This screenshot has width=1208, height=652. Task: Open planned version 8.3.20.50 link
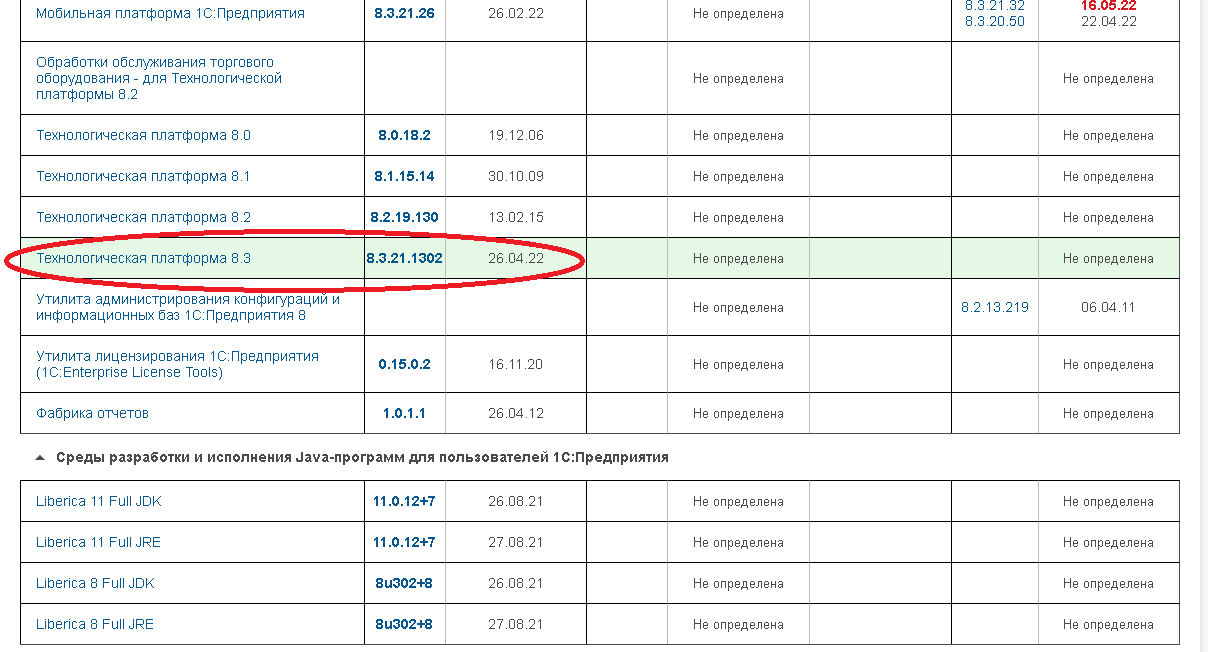(x=995, y=21)
